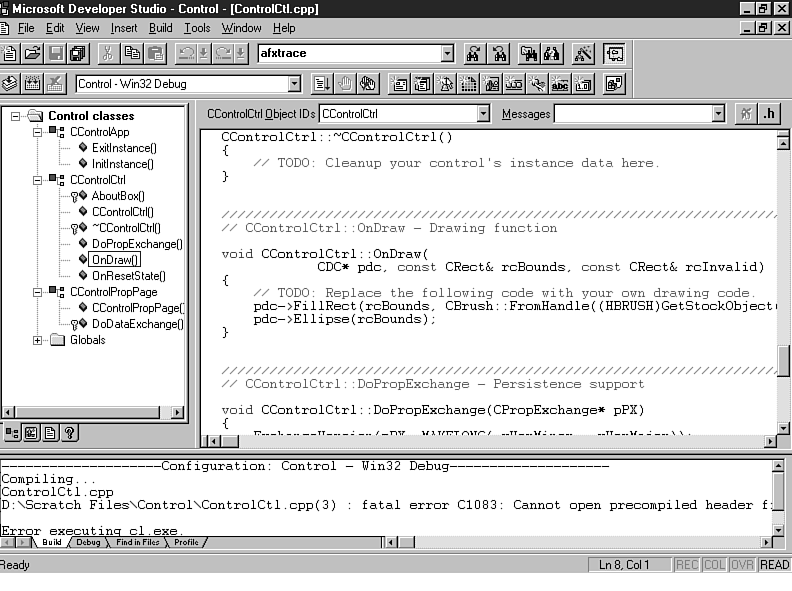Viewport: 792px width, 591px height.
Task: Switch to the Find in Files output tab
Action: pyautogui.click(x=137, y=543)
